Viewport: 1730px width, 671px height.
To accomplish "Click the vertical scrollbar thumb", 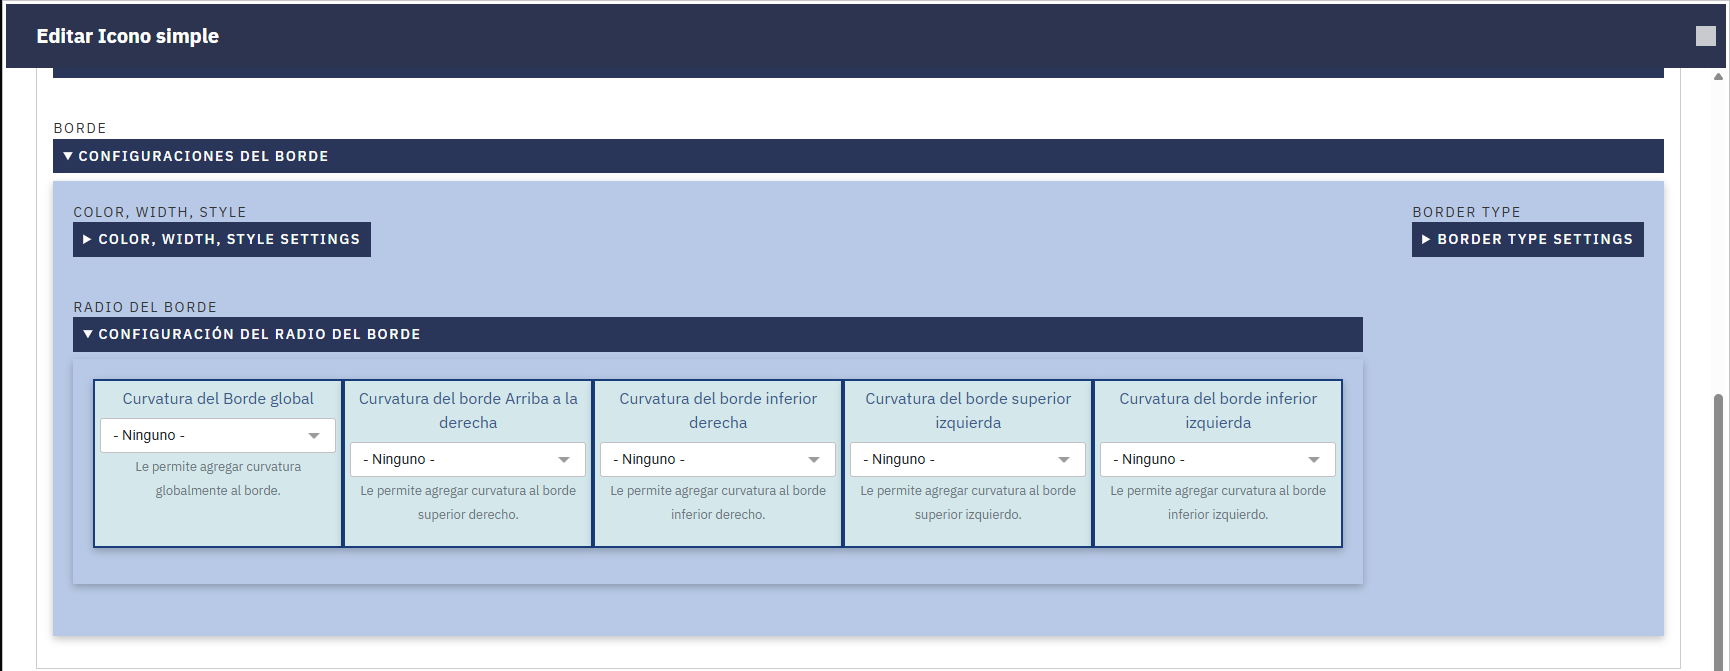I will [1718, 530].
